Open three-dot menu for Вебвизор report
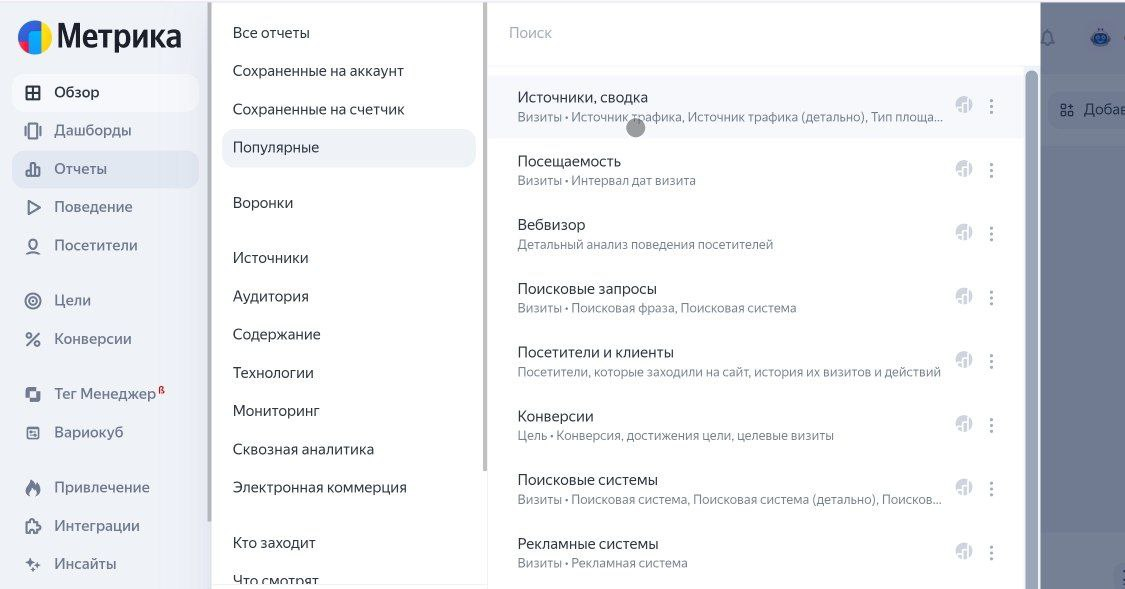The width and height of the screenshot is (1125, 589). [x=991, y=234]
